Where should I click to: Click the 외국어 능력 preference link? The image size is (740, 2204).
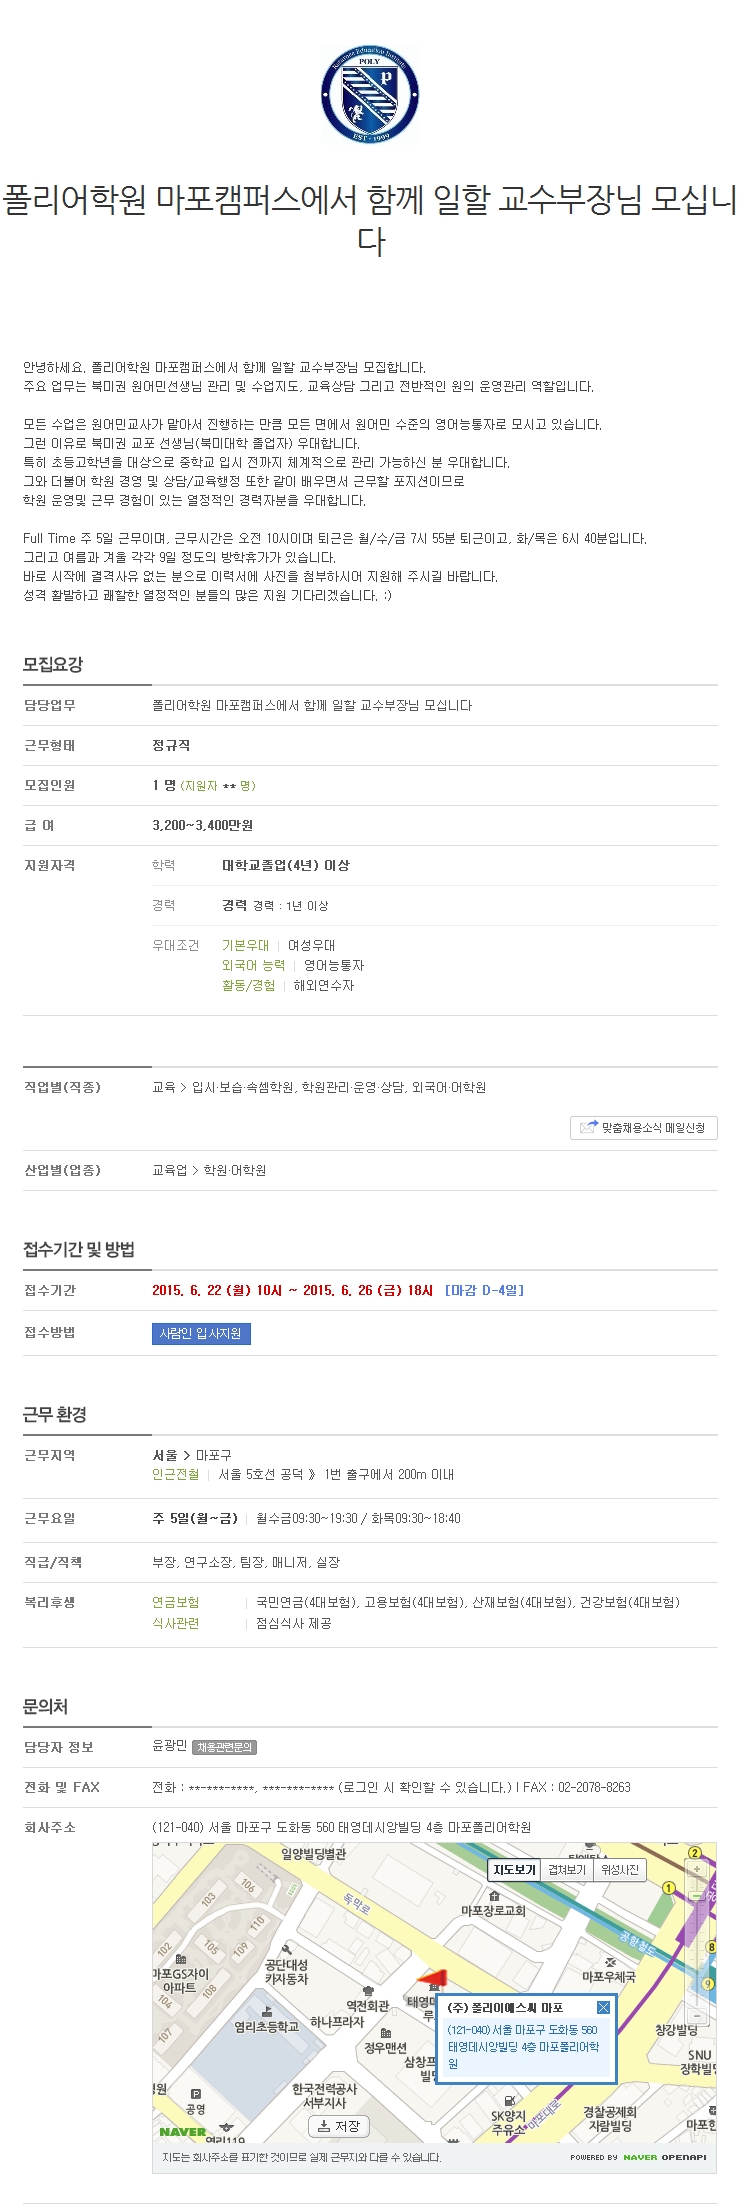[253, 965]
